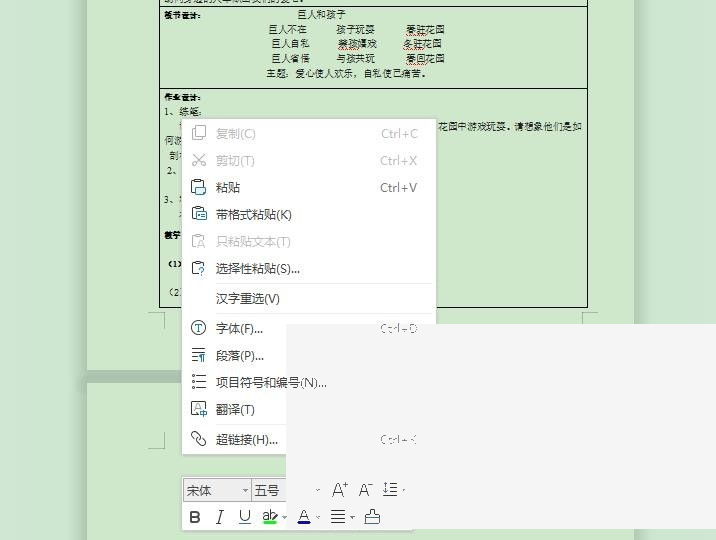This screenshot has width=716, height=540.
Task: Click the paste with formatting icon
Action: (x=199, y=214)
